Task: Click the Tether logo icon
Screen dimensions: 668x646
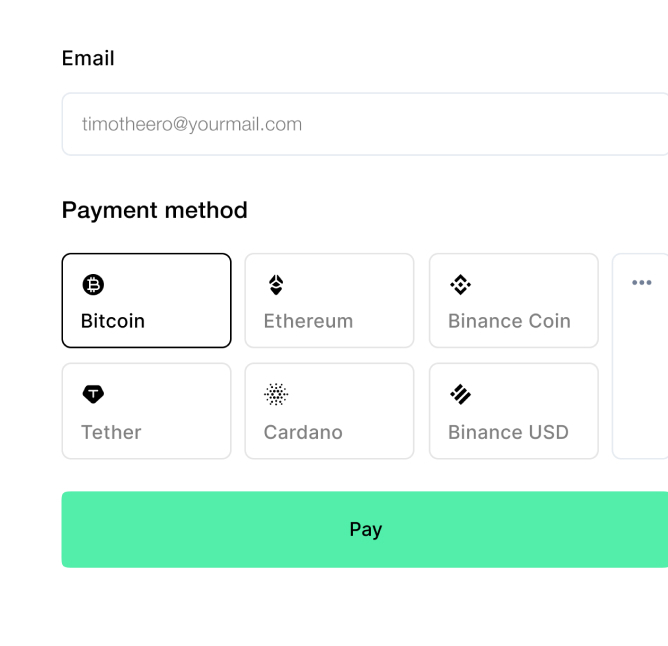Action: (x=93, y=395)
